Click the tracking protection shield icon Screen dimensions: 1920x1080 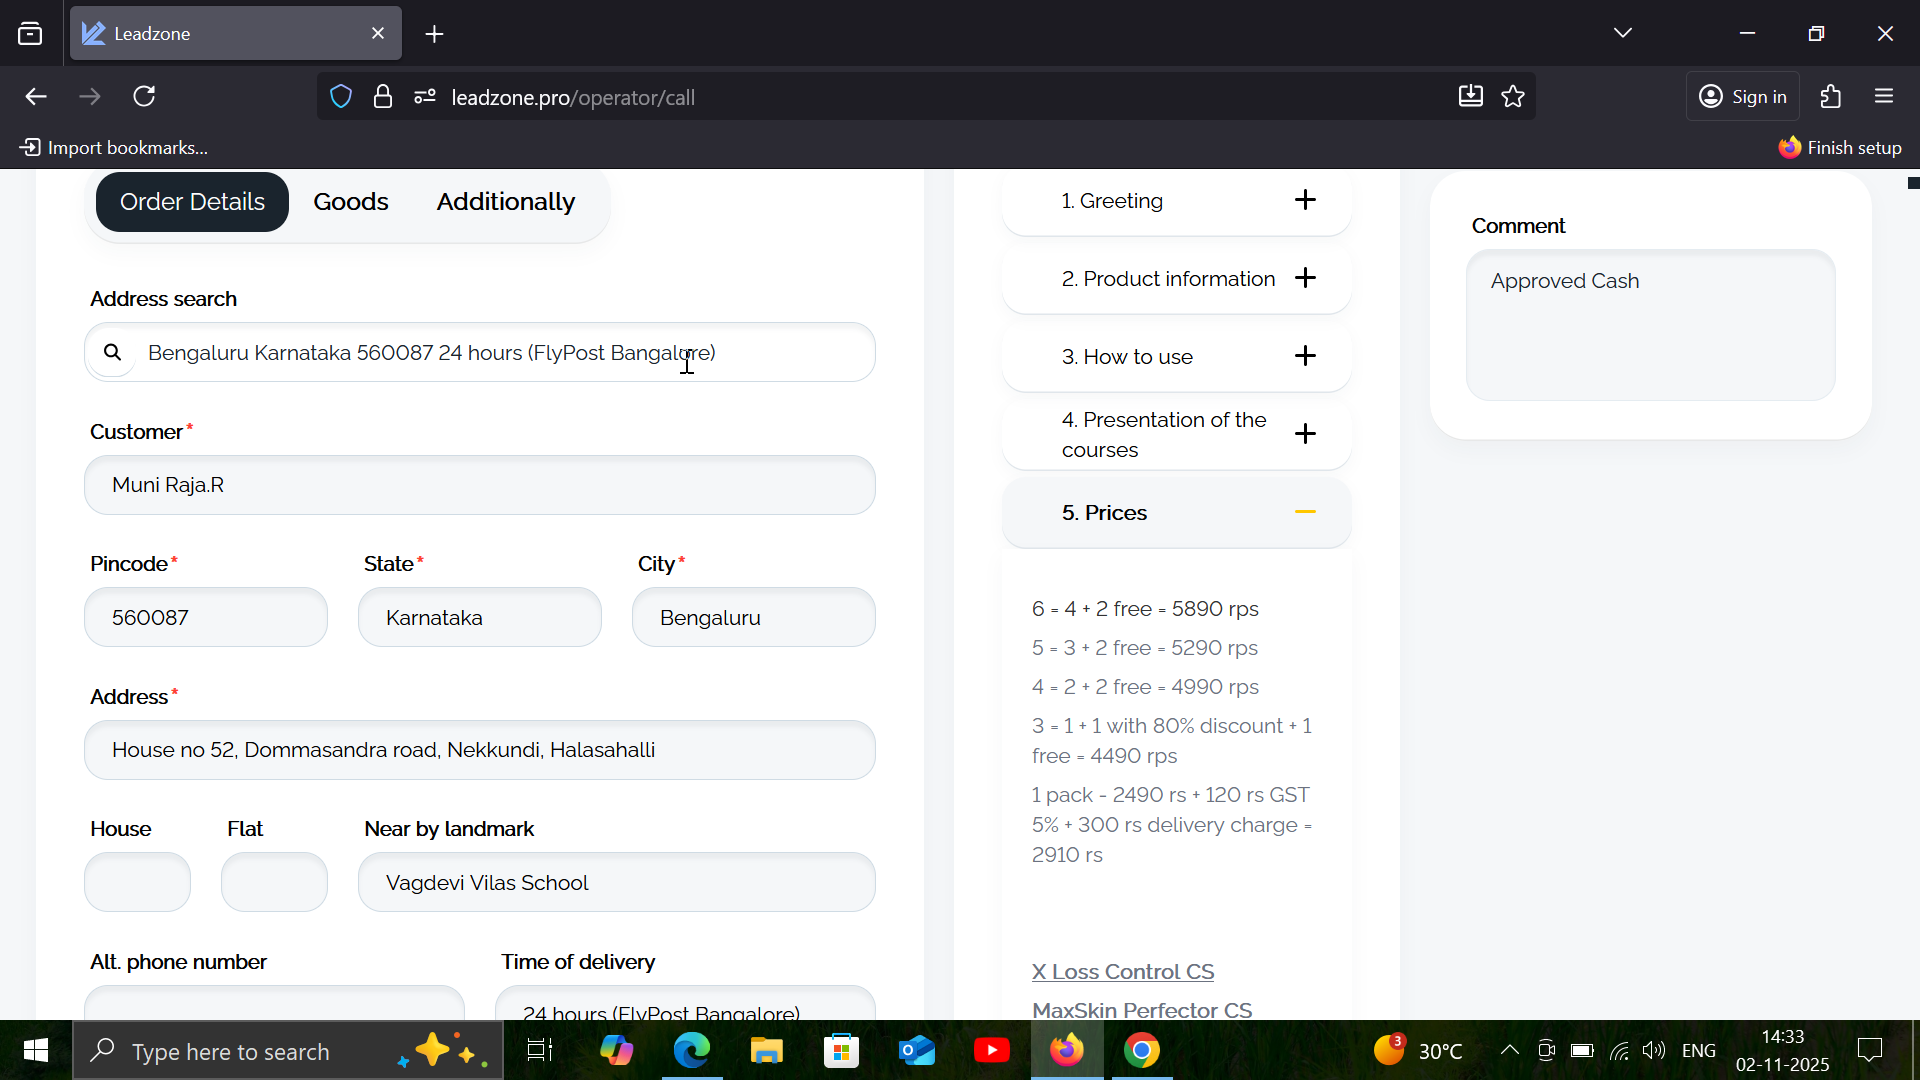point(341,97)
